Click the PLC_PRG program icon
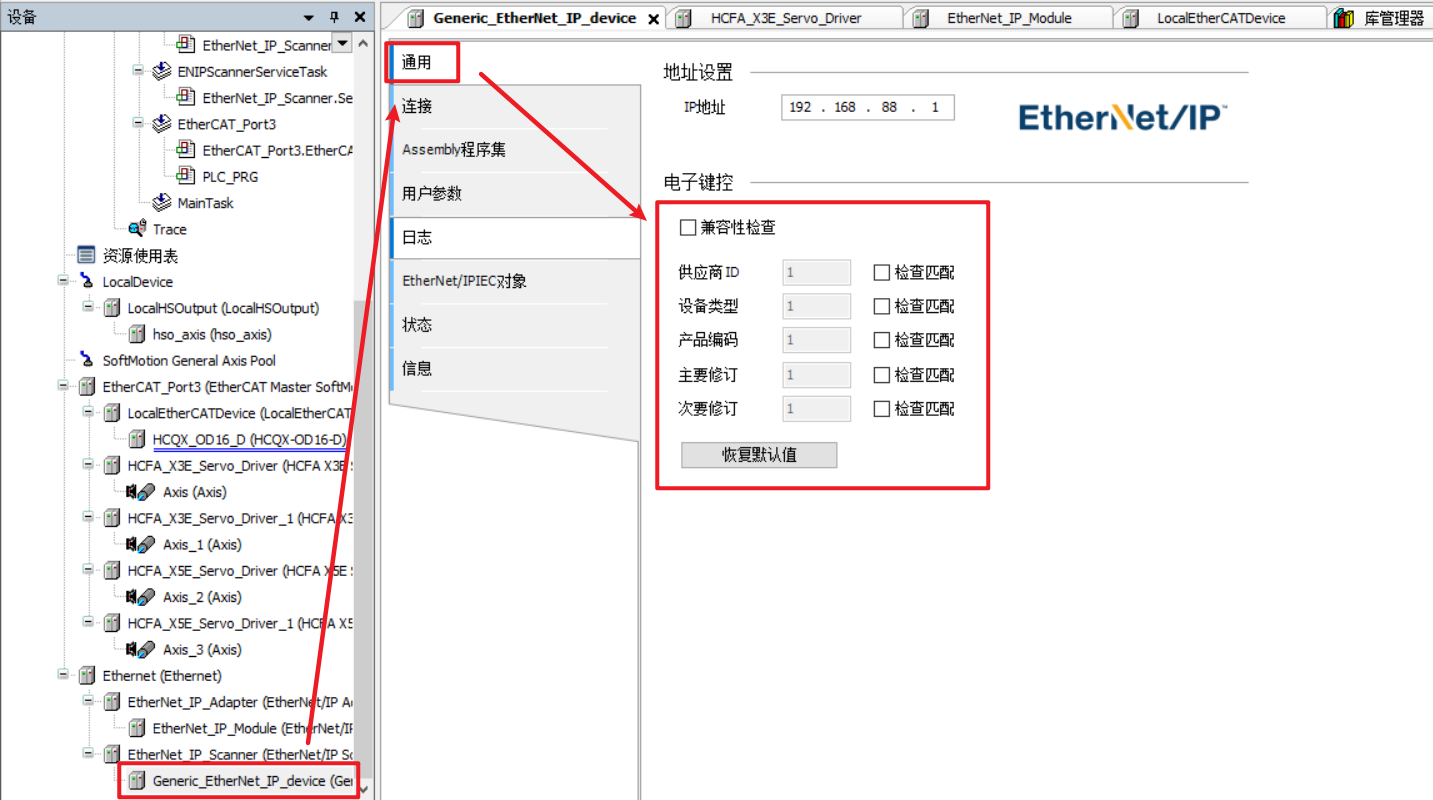1433x800 pixels. click(186, 176)
